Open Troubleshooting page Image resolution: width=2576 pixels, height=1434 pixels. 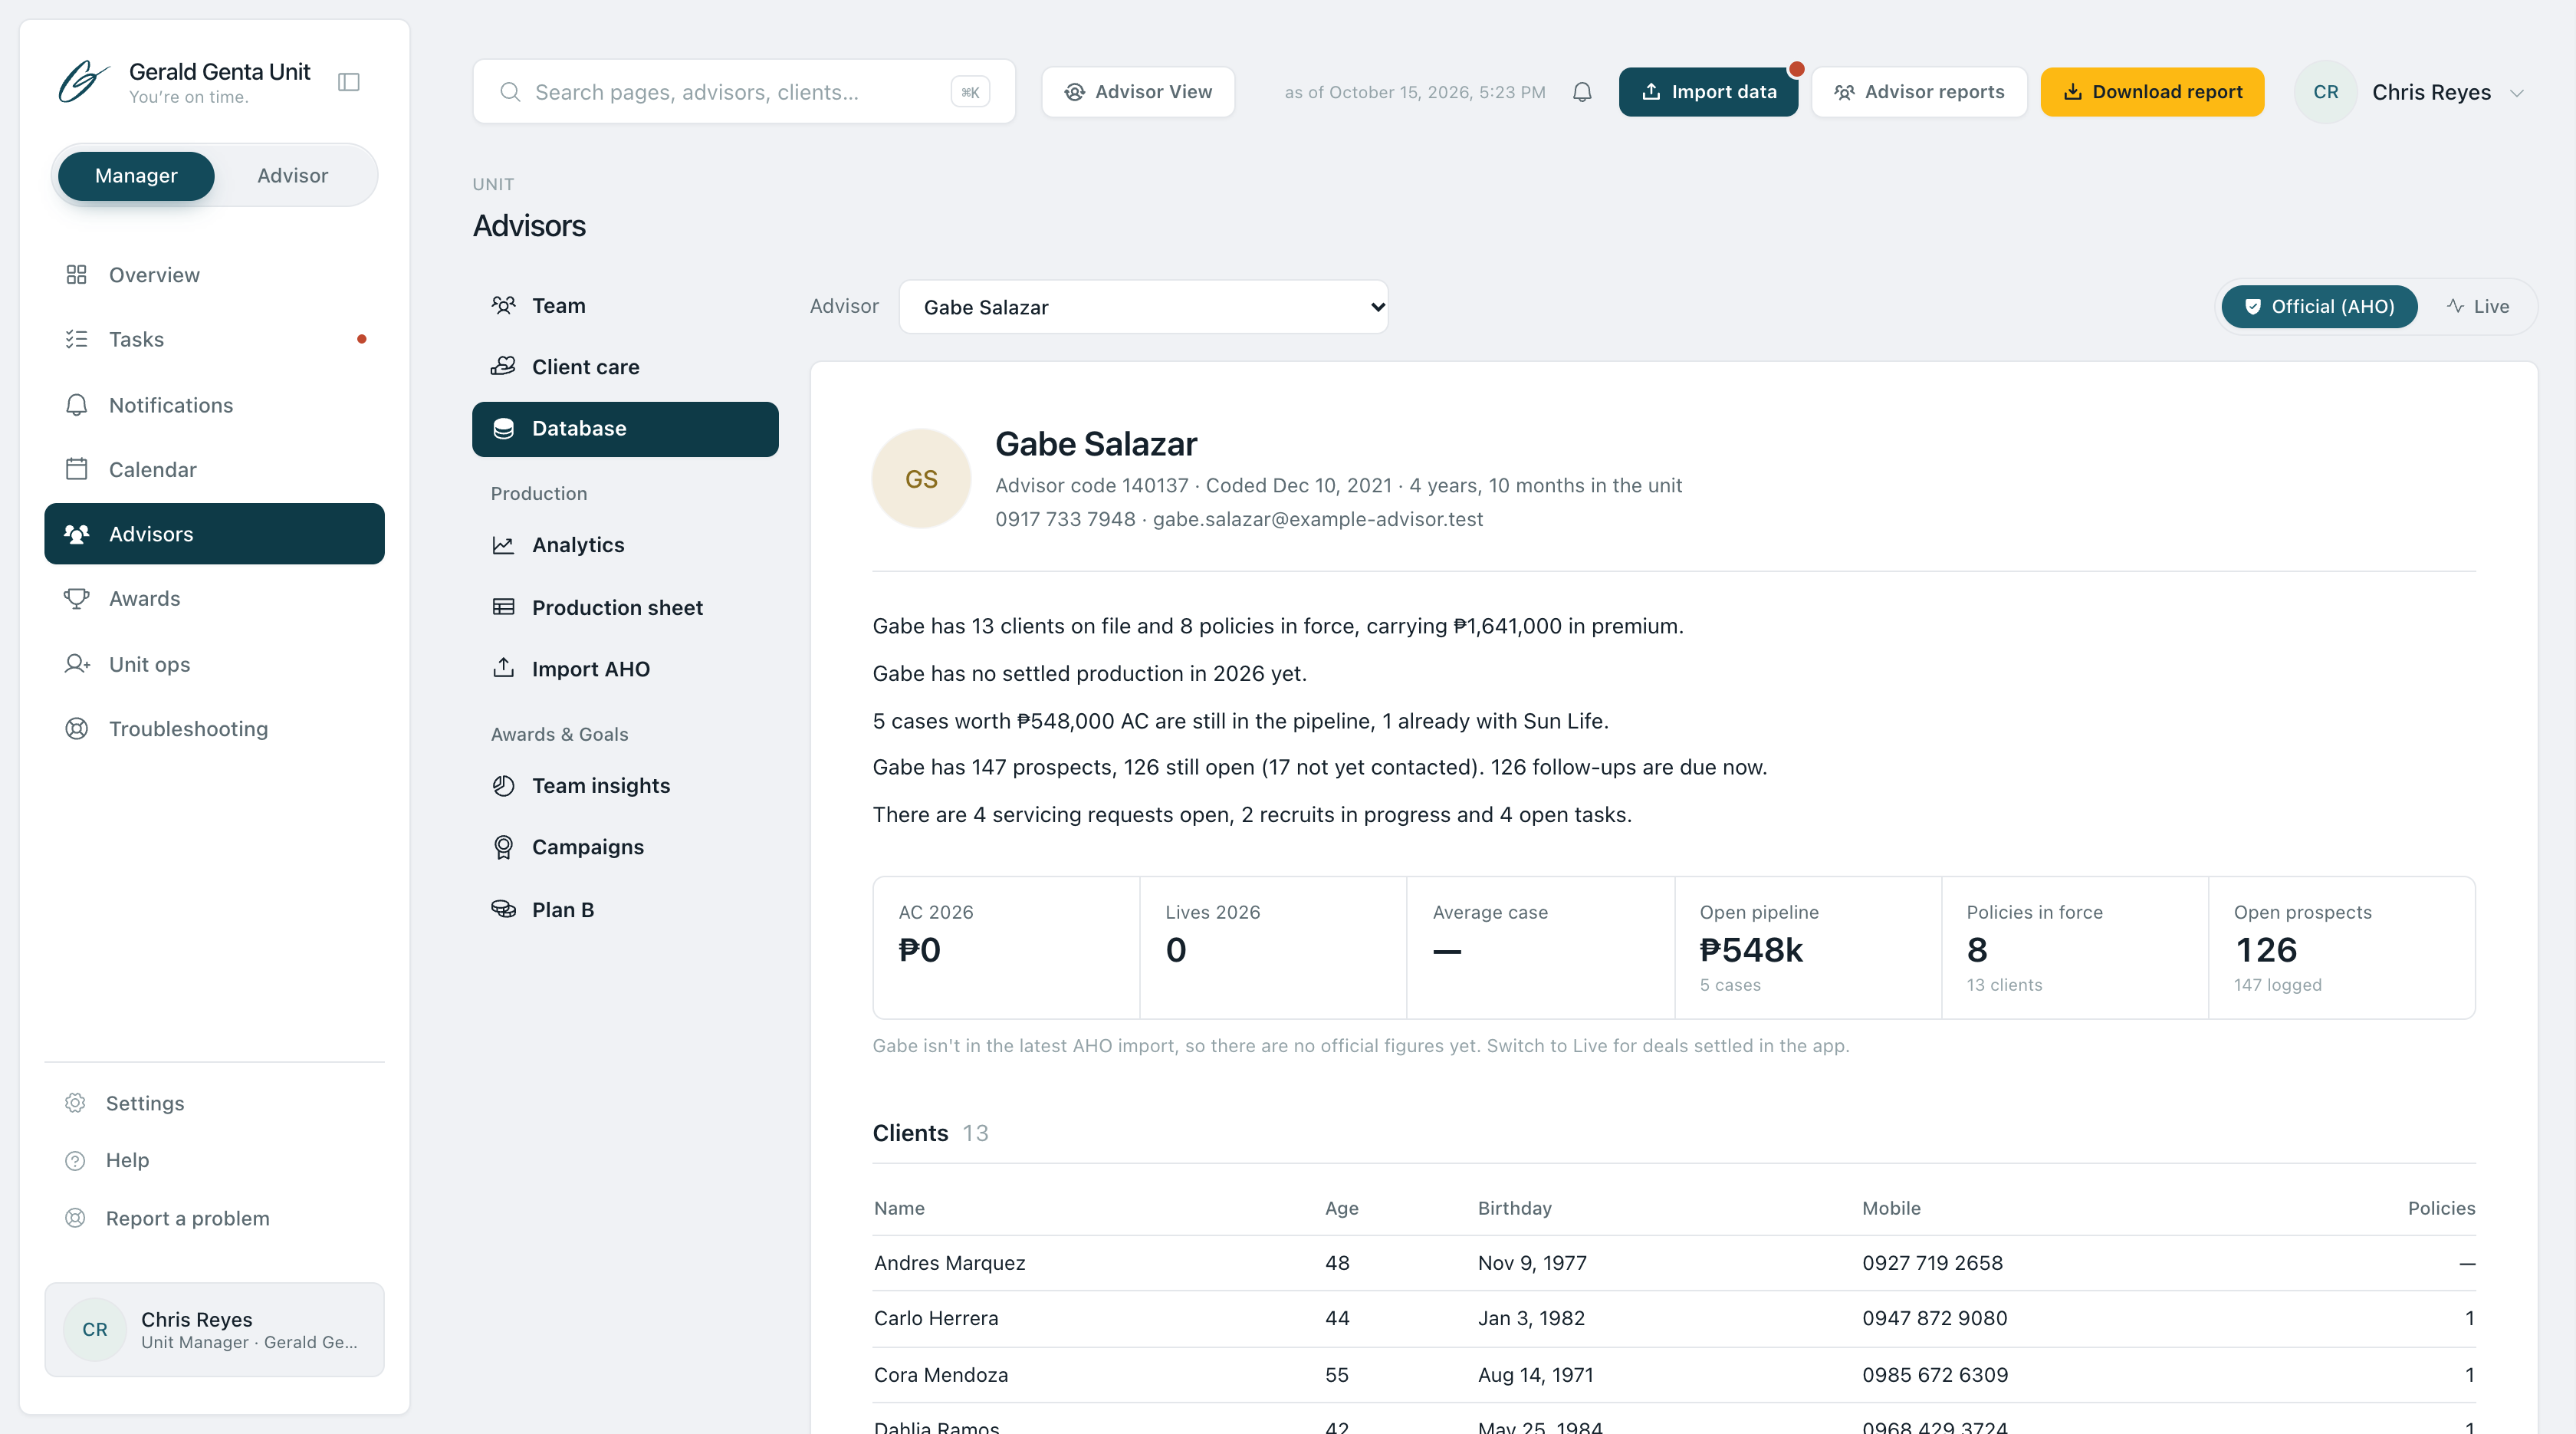pos(214,729)
